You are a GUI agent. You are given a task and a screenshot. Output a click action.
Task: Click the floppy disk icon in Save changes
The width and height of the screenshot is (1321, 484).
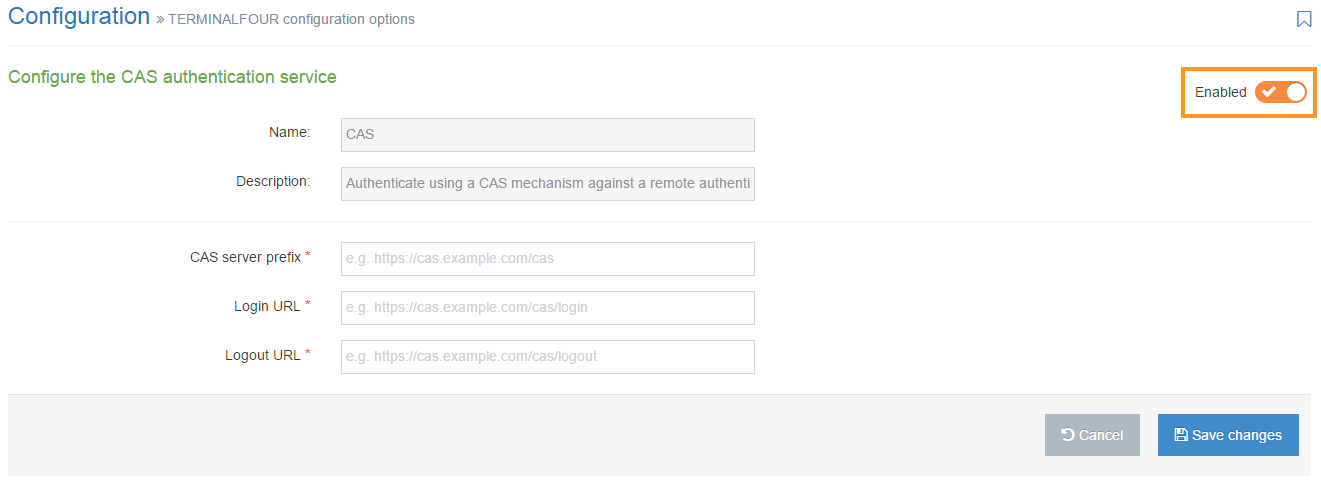coord(1181,435)
